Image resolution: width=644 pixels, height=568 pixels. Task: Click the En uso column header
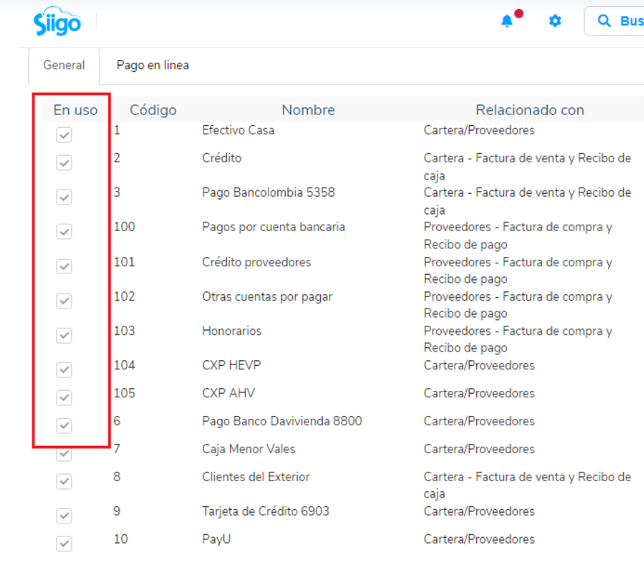(x=76, y=110)
